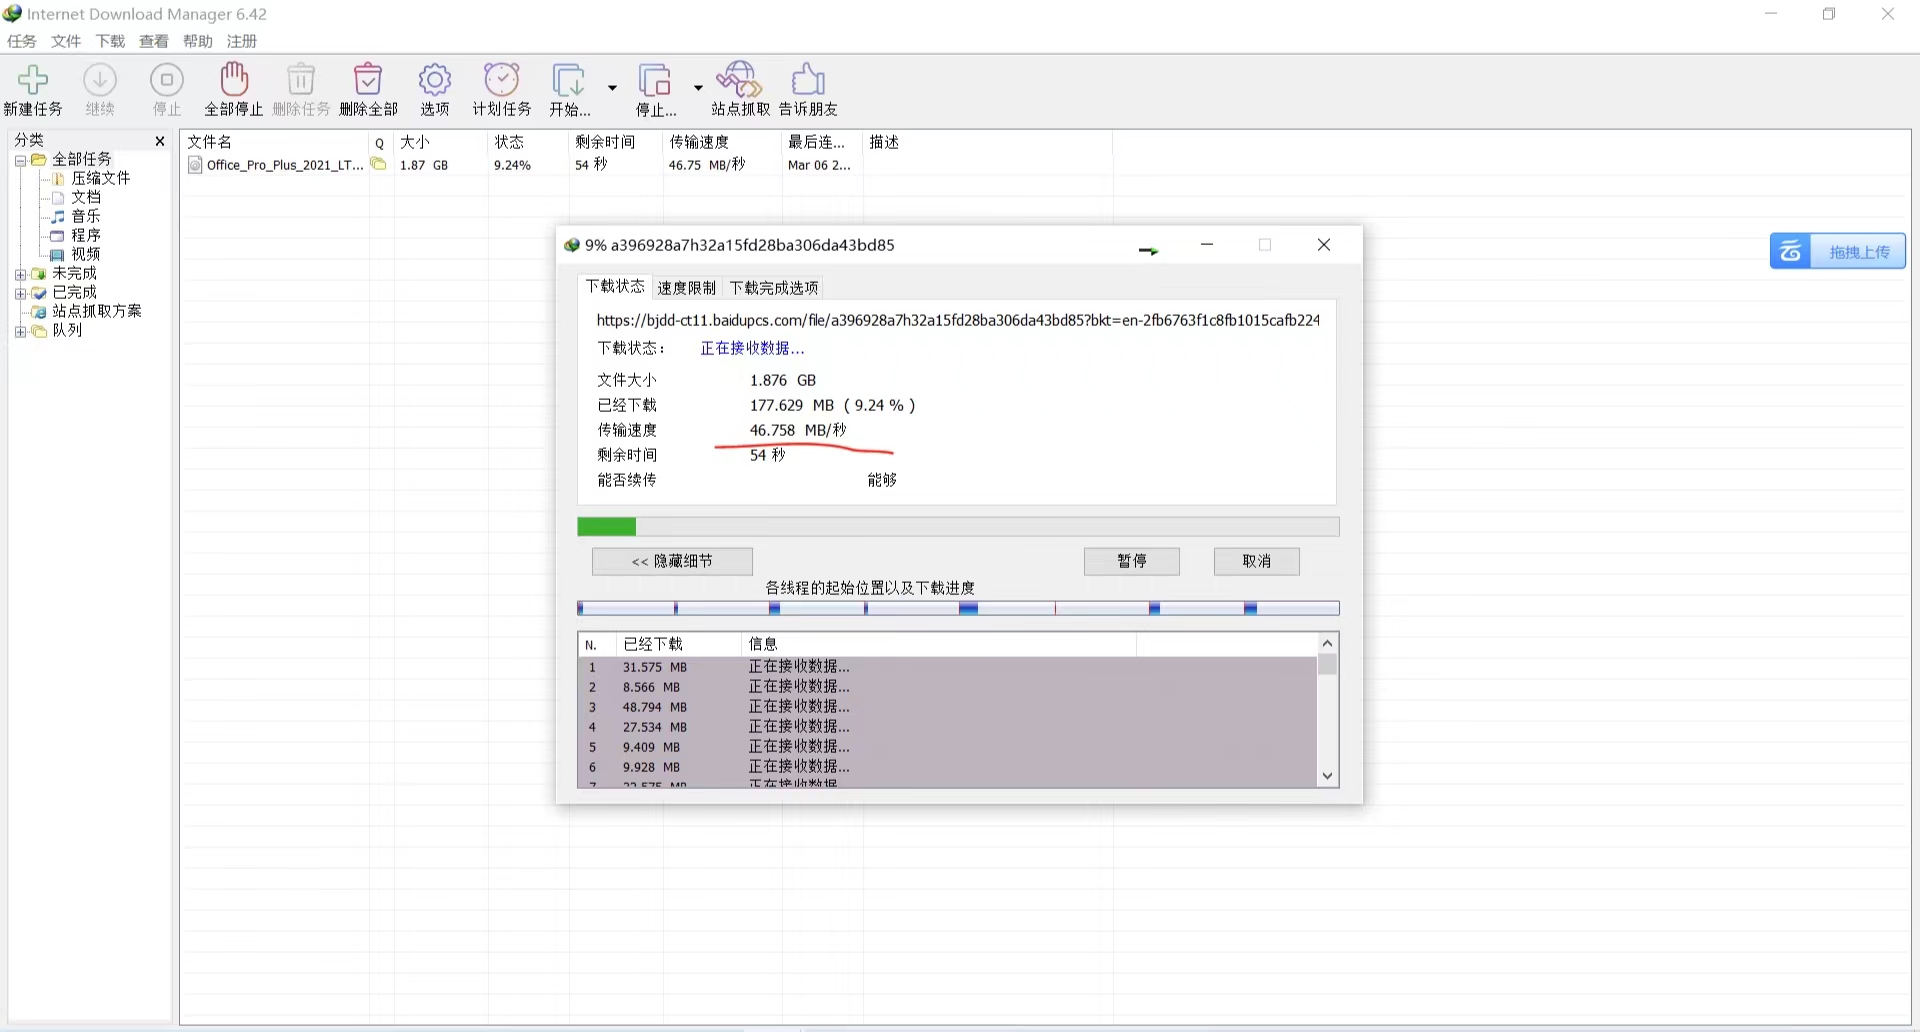Click the green download progress bar
The height and width of the screenshot is (1032, 1920).
pyautogui.click(x=958, y=527)
